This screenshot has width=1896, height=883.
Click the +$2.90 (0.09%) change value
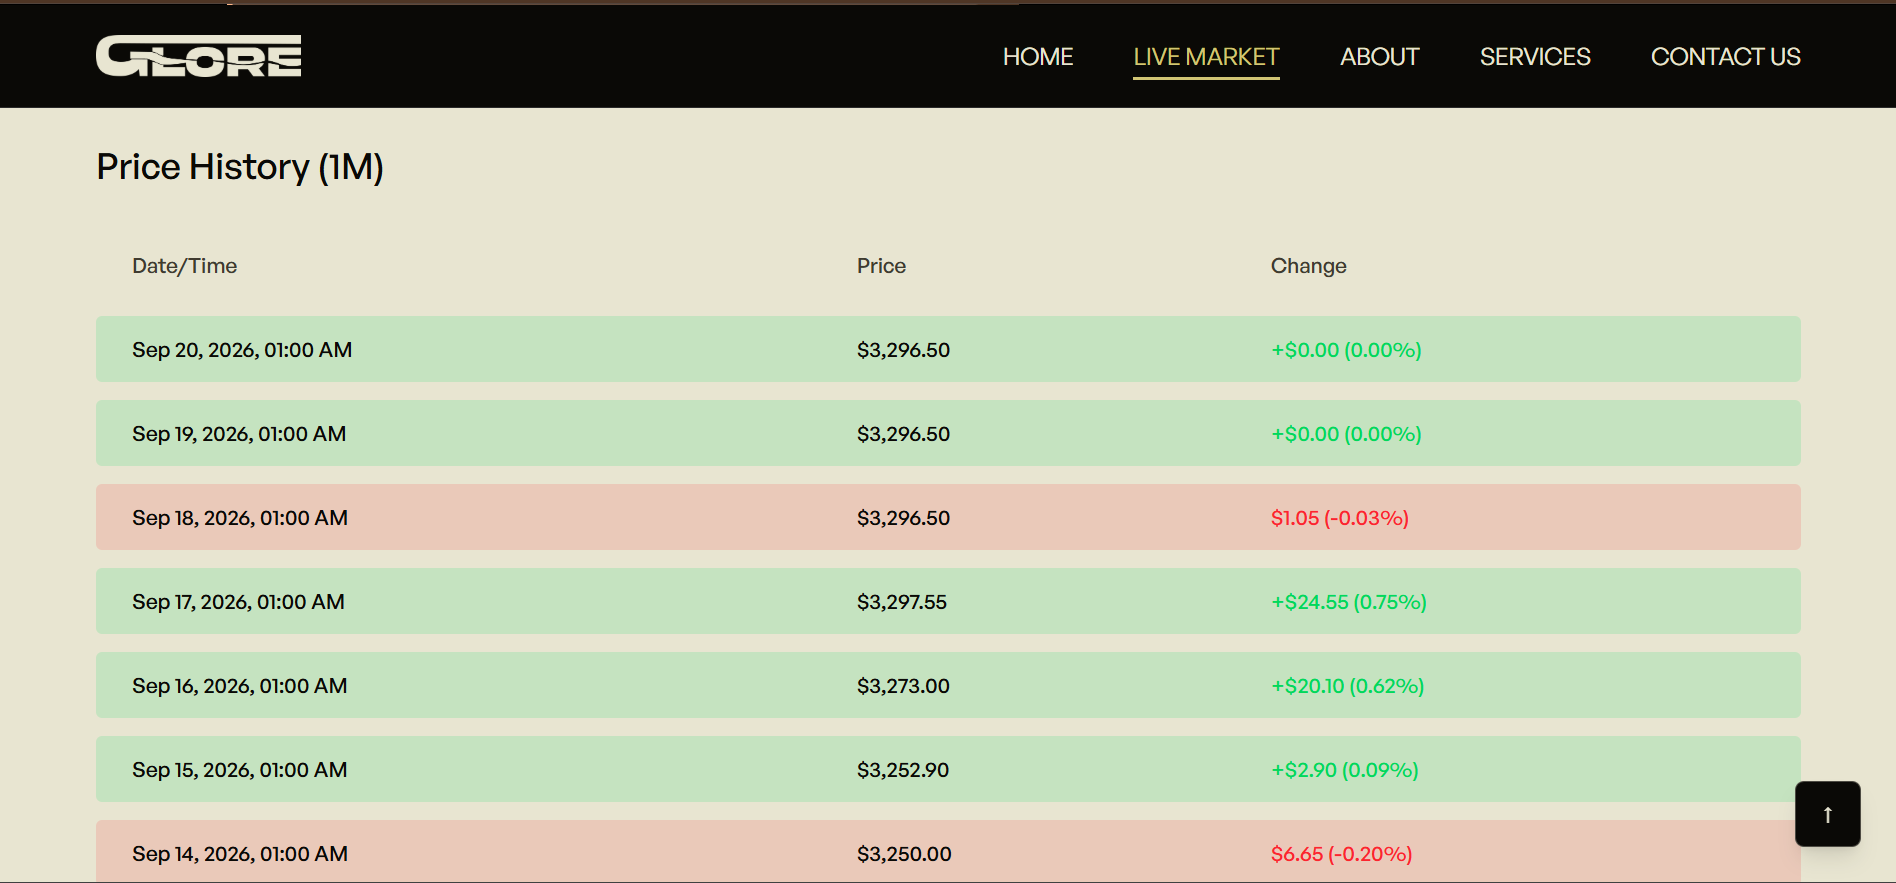coord(1345,770)
